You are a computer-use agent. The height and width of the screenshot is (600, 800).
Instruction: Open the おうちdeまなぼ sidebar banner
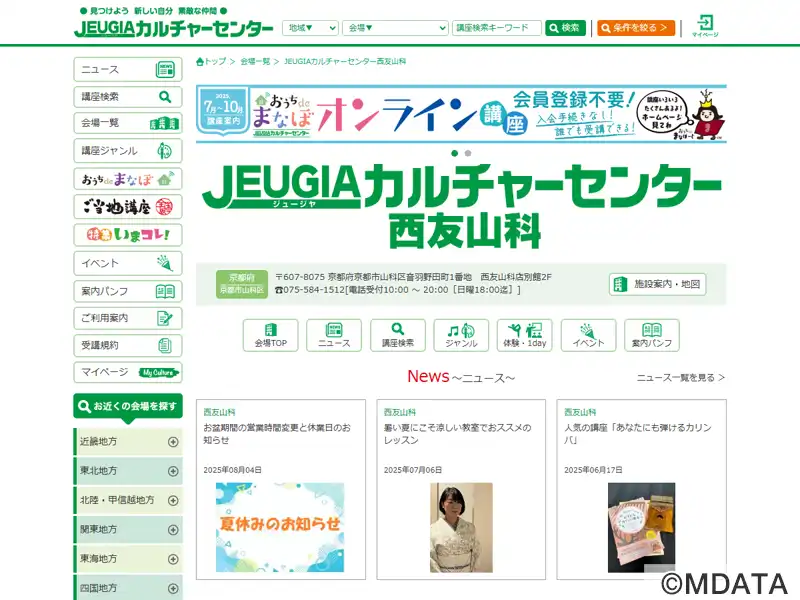point(128,179)
